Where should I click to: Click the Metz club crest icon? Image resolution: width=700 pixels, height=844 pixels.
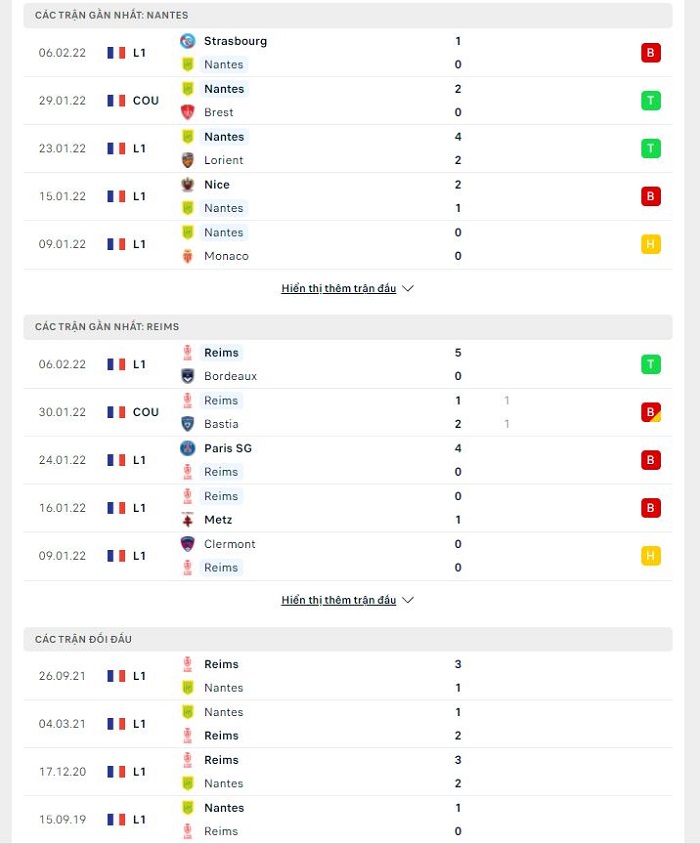pyautogui.click(x=187, y=519)
